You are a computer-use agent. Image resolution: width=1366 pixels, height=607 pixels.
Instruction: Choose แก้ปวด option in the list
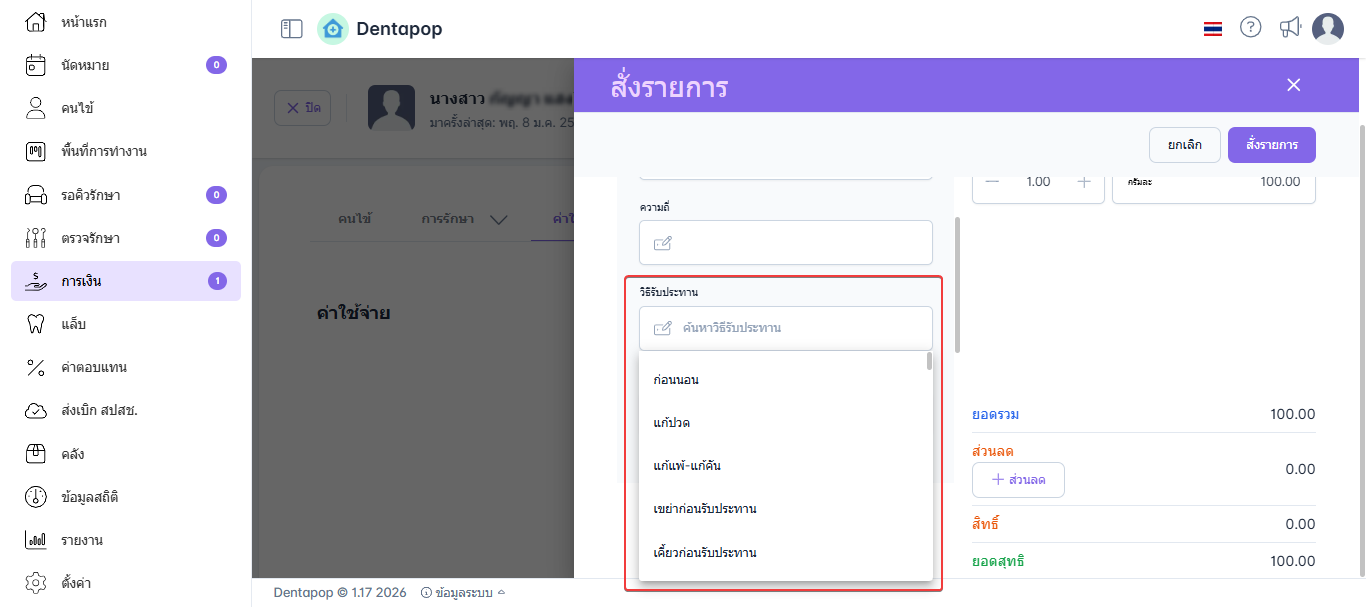click(x=671, y=423)
